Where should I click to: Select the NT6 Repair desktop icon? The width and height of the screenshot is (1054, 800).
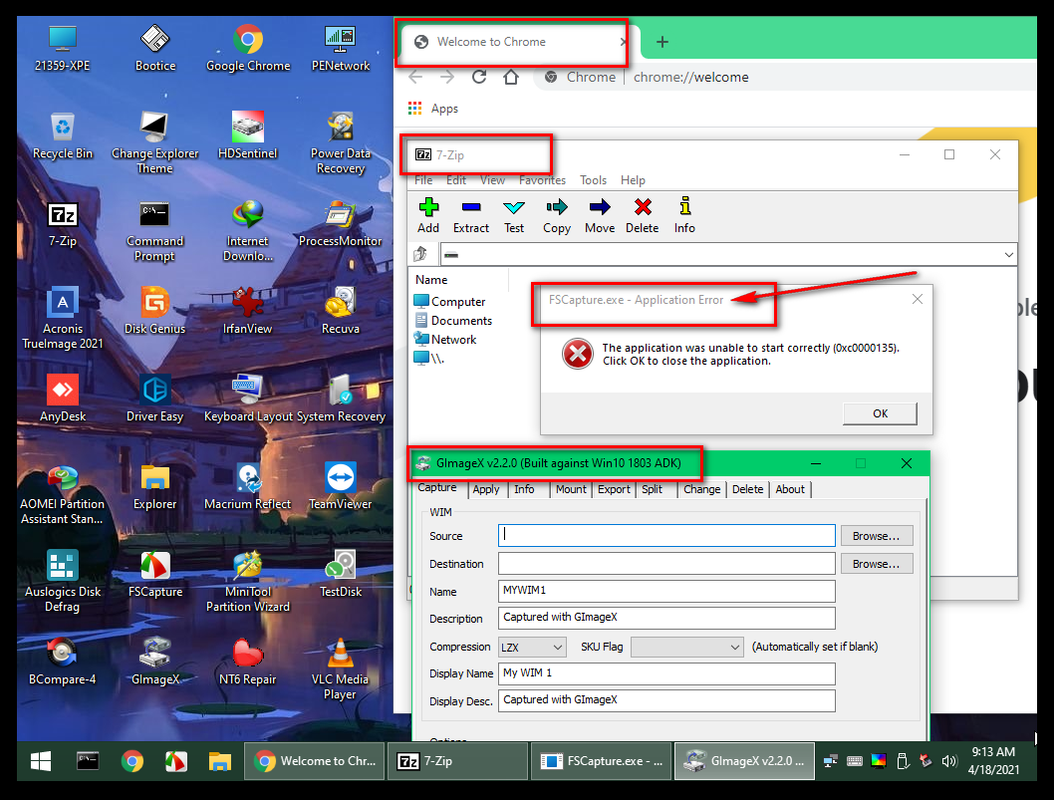pos(247,662)
